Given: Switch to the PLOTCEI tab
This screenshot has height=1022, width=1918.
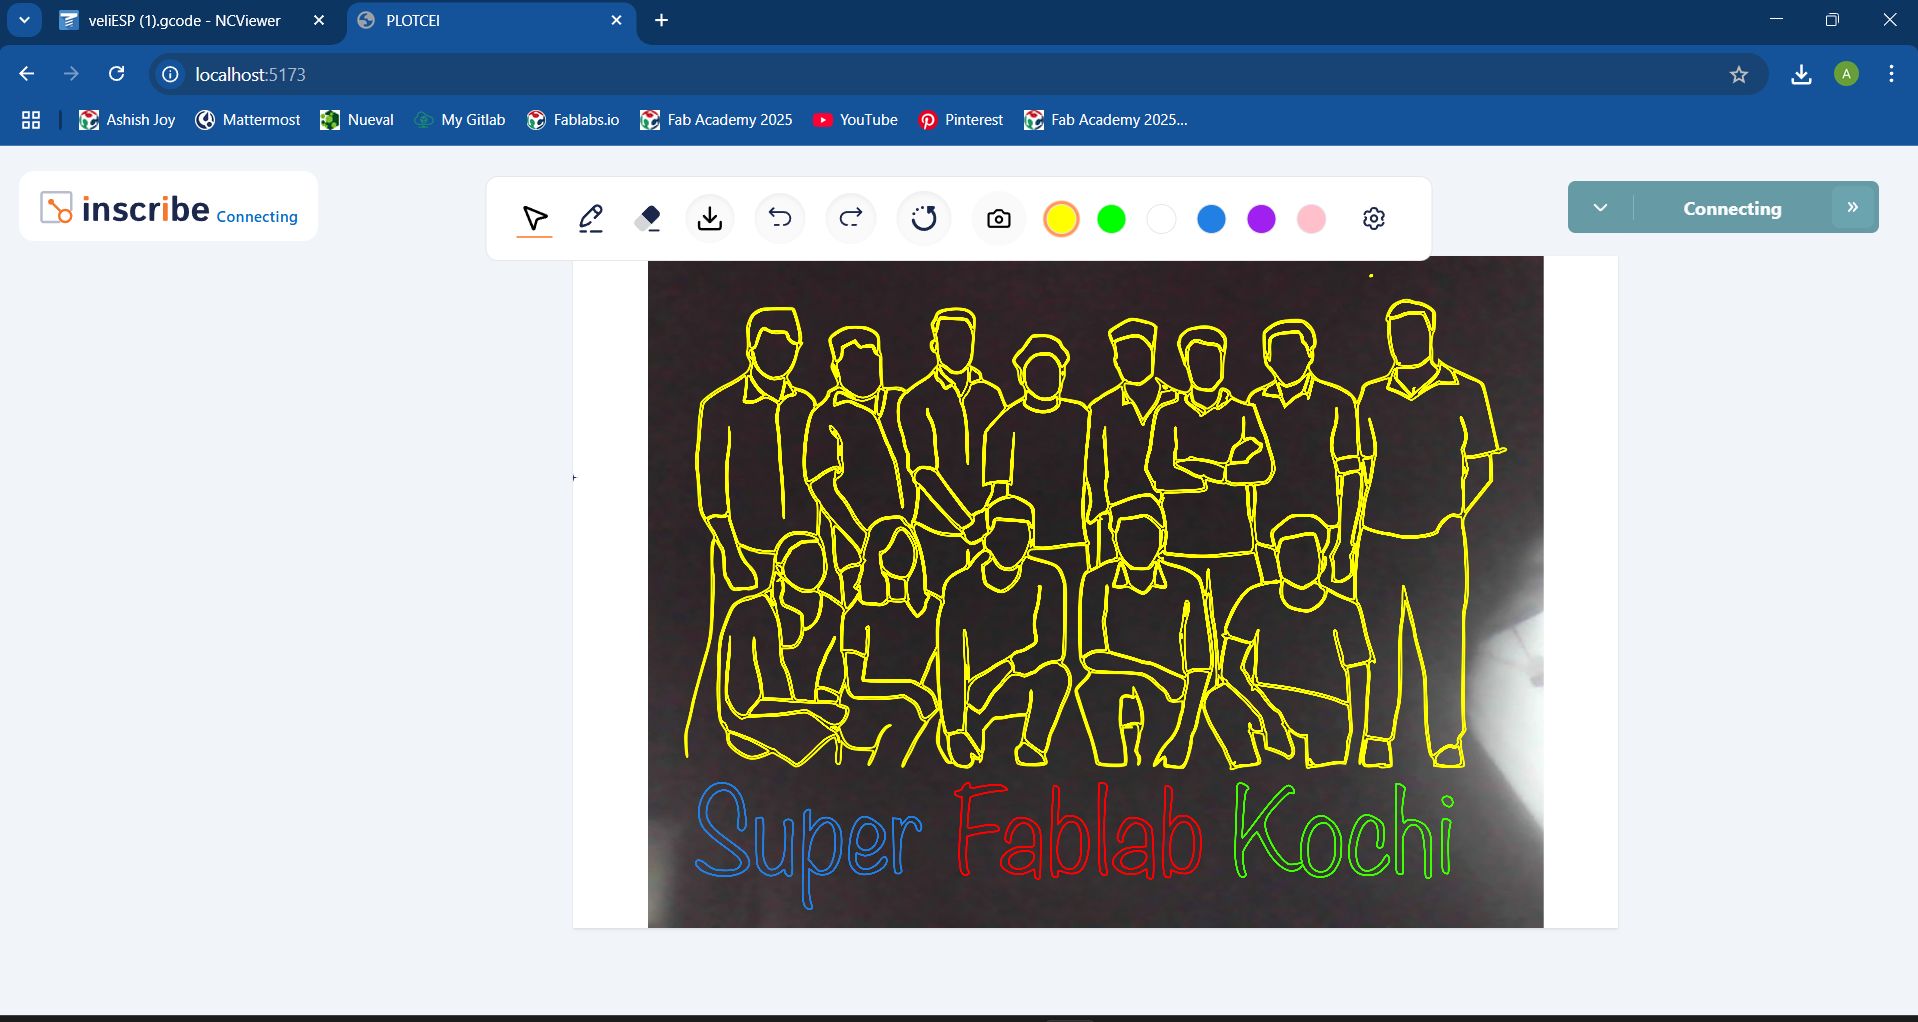Looking at the screenshot, I should (x=478, y=20).
